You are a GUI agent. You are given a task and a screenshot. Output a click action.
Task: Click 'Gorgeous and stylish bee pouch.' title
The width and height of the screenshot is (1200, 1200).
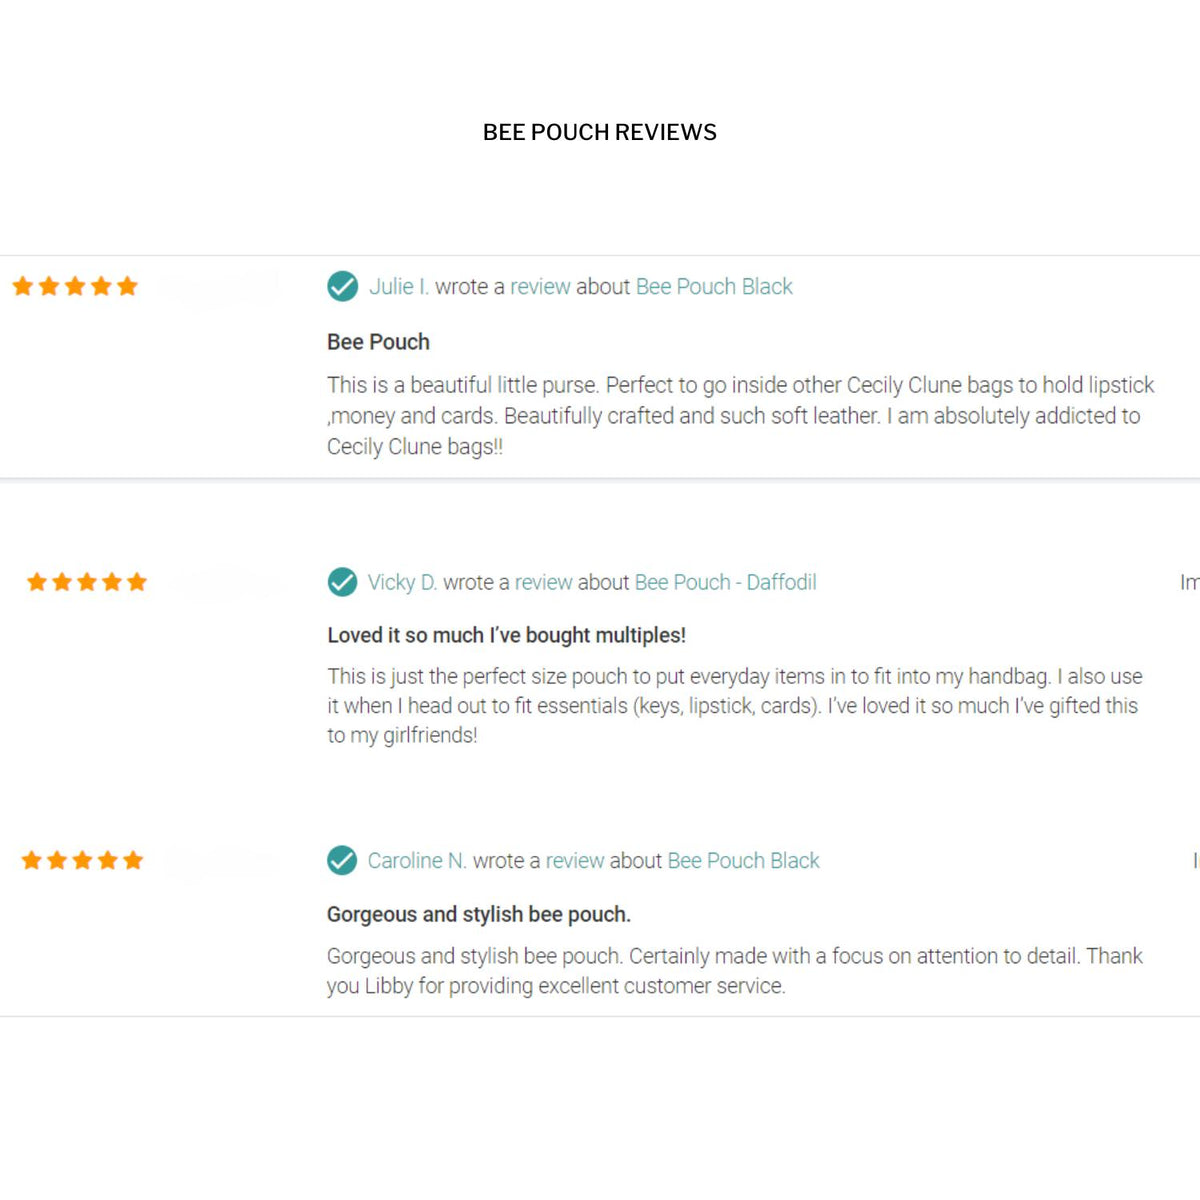[478, 914]
